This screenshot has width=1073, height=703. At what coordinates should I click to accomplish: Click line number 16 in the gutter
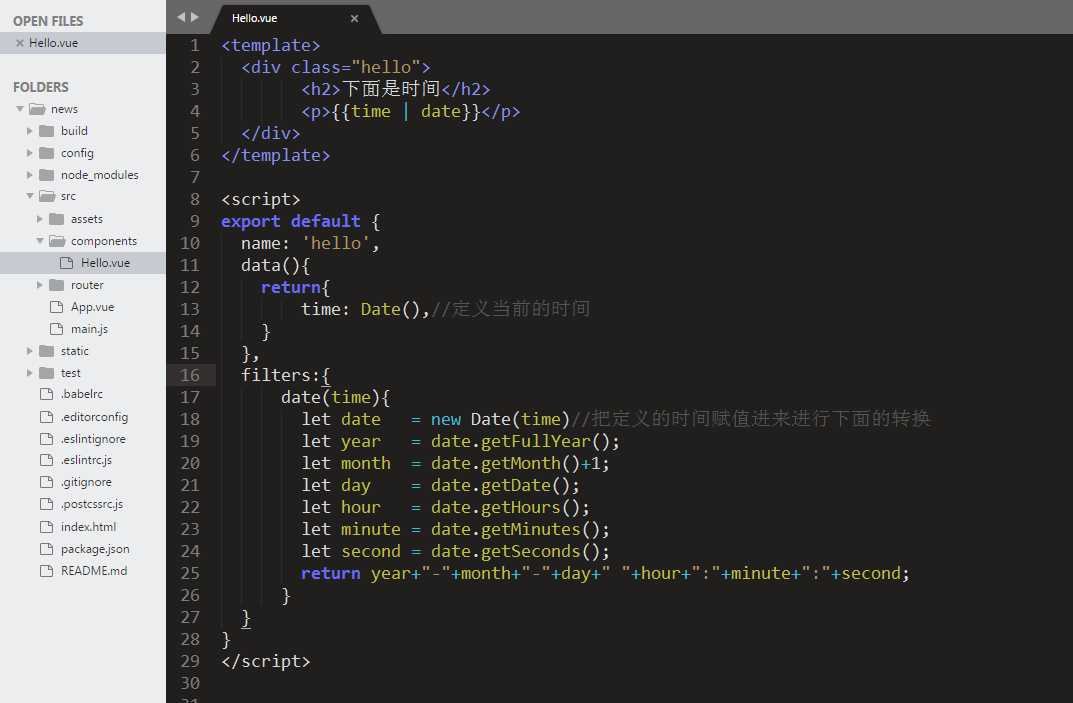click(190, 375)
